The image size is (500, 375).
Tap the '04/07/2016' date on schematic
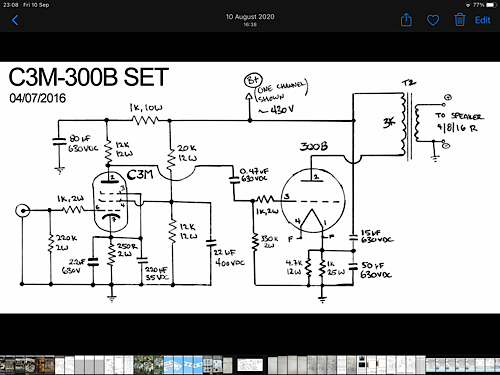(x=38, y=98)
